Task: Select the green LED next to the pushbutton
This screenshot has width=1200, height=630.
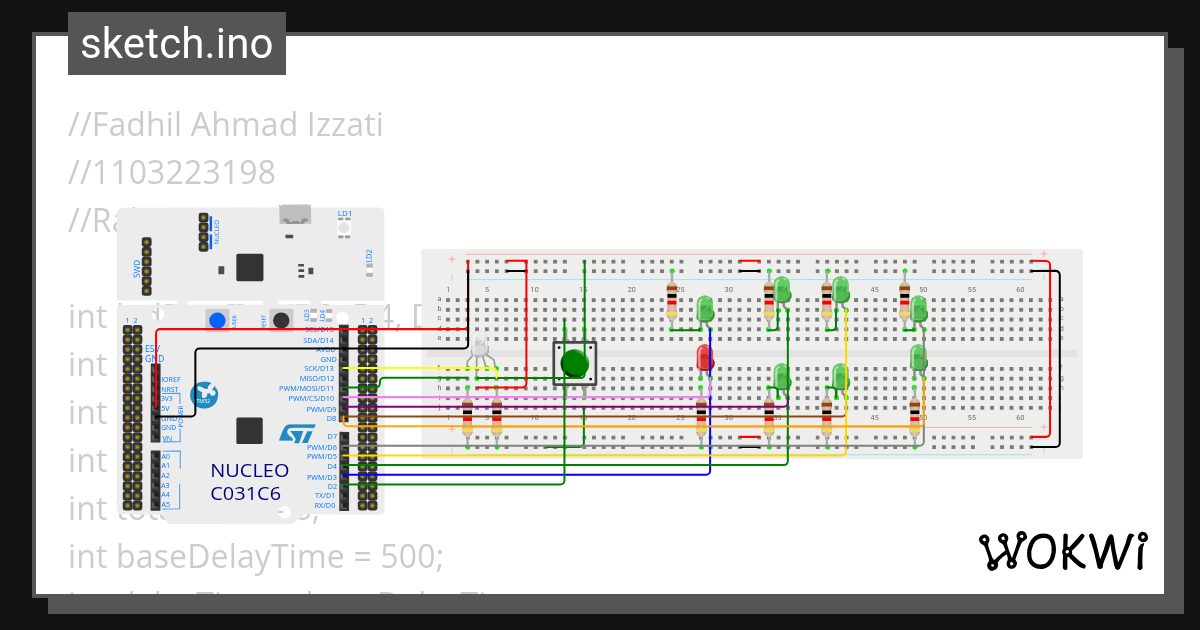Action: (705, 308)
